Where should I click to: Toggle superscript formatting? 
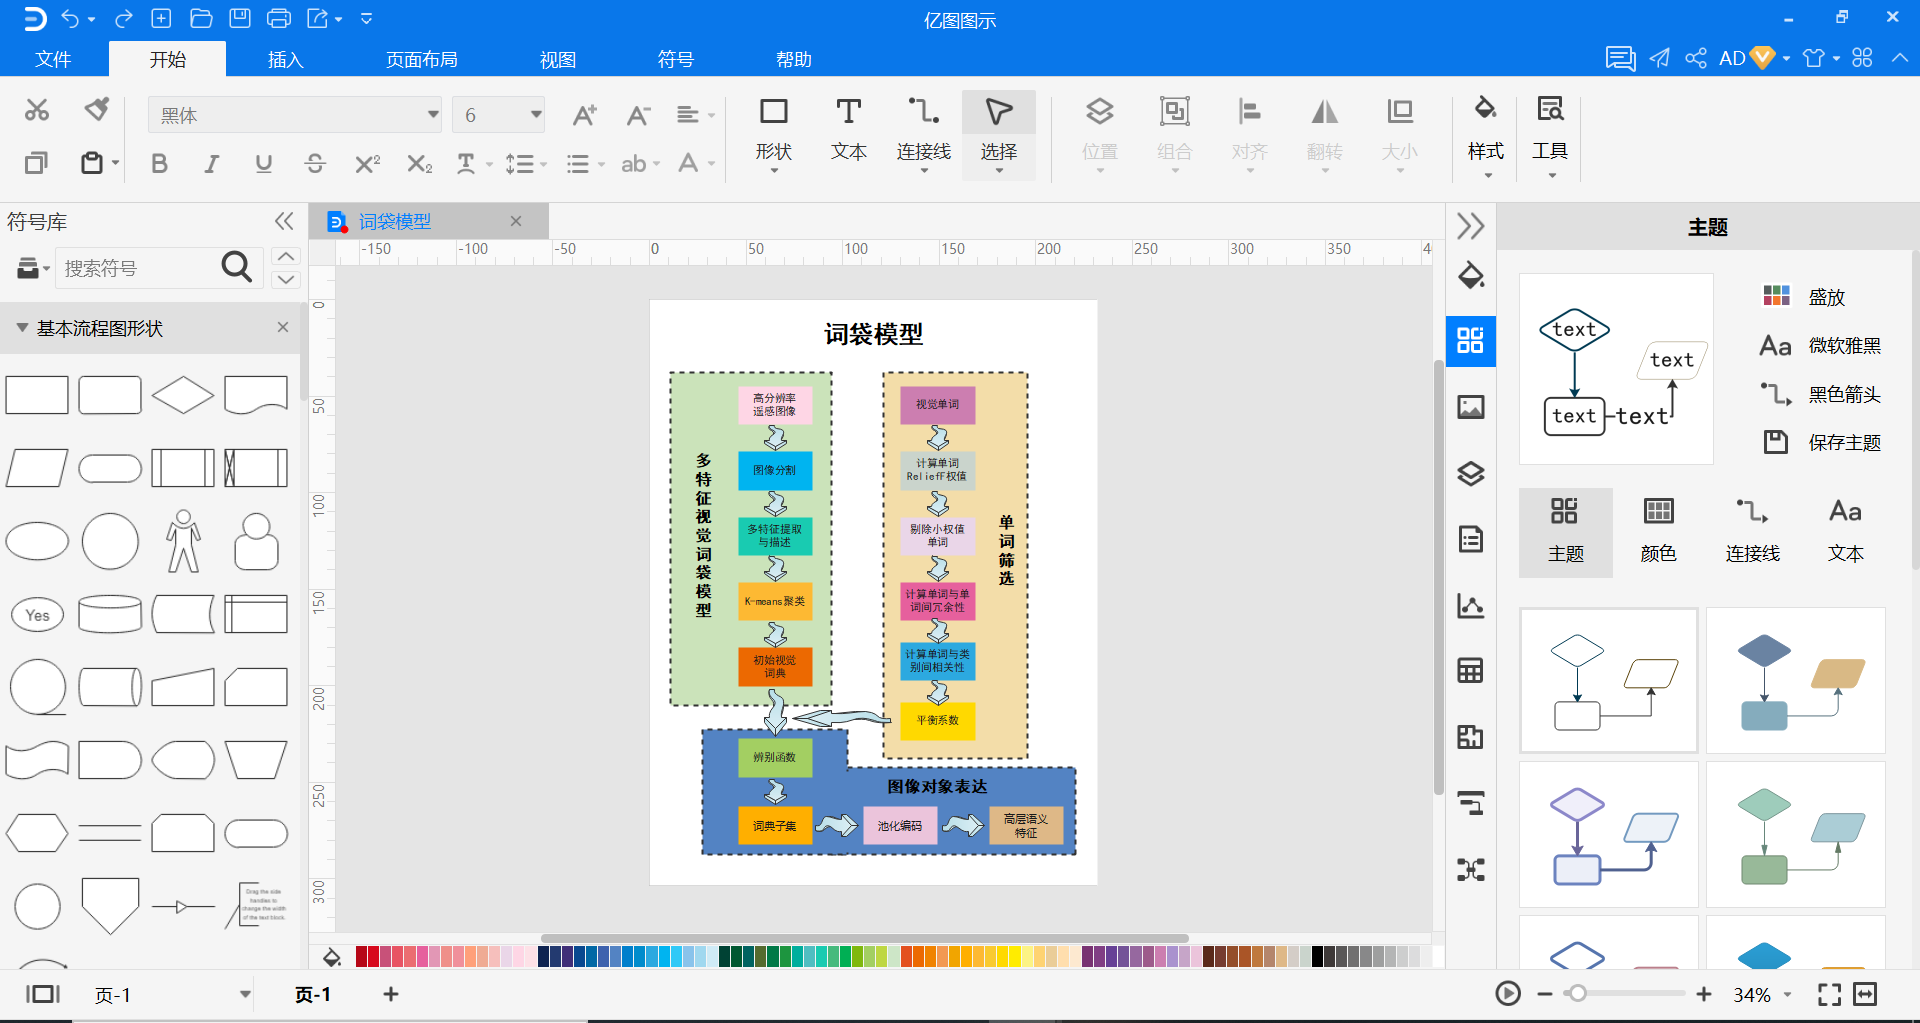[367, 163]
